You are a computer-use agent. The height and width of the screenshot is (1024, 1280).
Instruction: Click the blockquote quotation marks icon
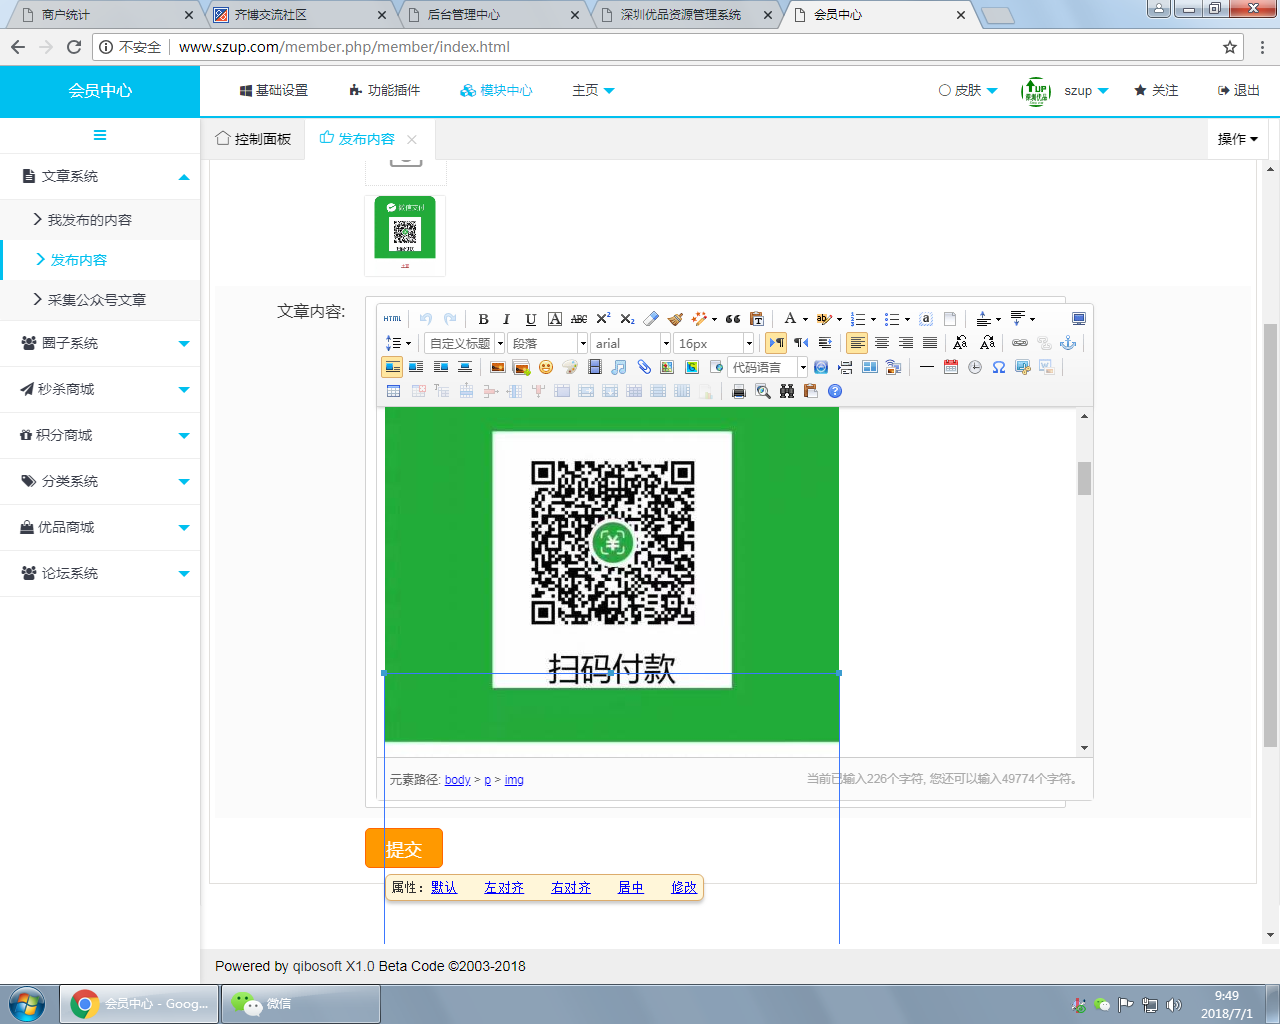[733, 319]
